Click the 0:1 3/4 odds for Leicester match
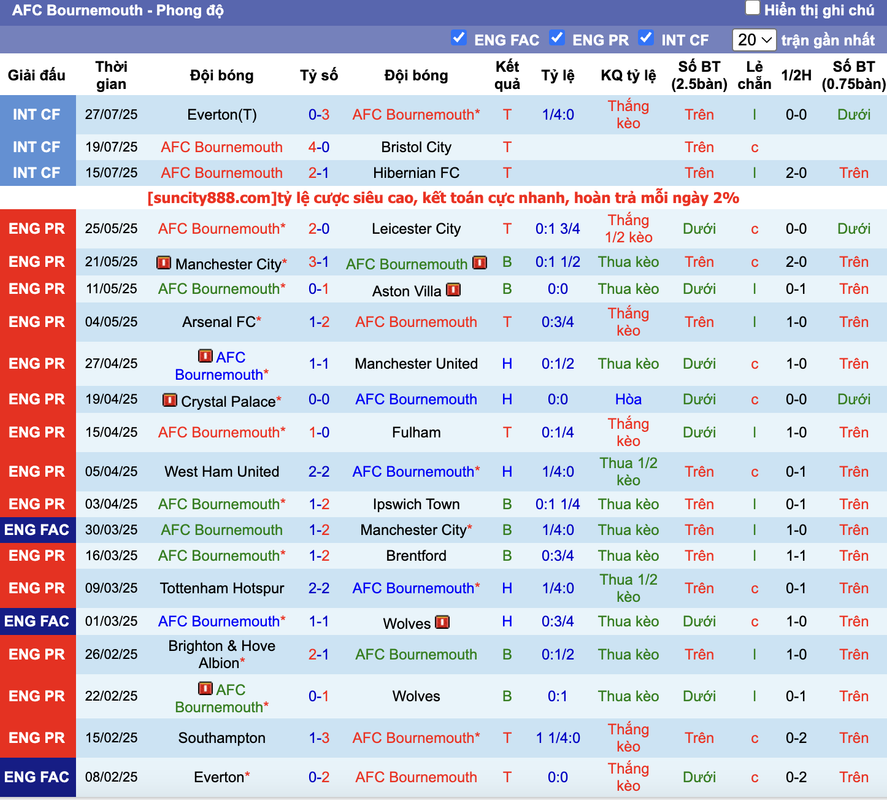This screenshot has width=887, height=800. (x=558, y=229)
